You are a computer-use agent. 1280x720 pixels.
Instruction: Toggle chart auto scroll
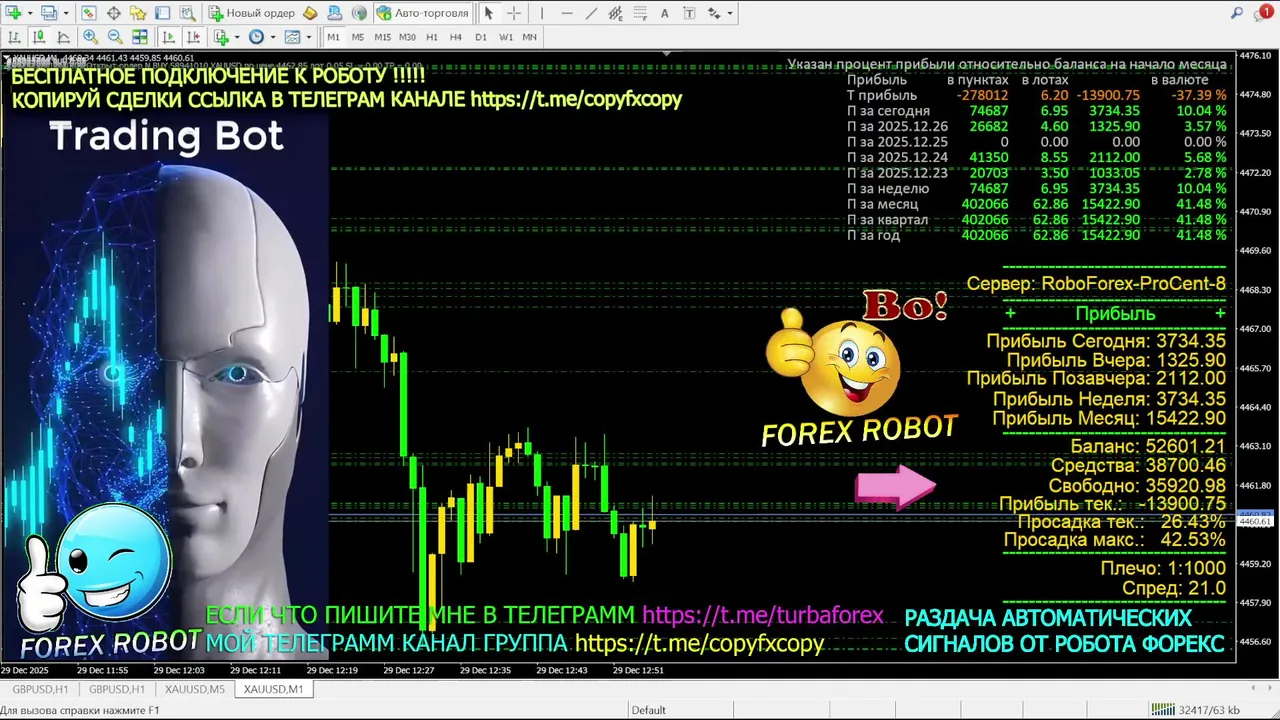[x=169, y=37]
